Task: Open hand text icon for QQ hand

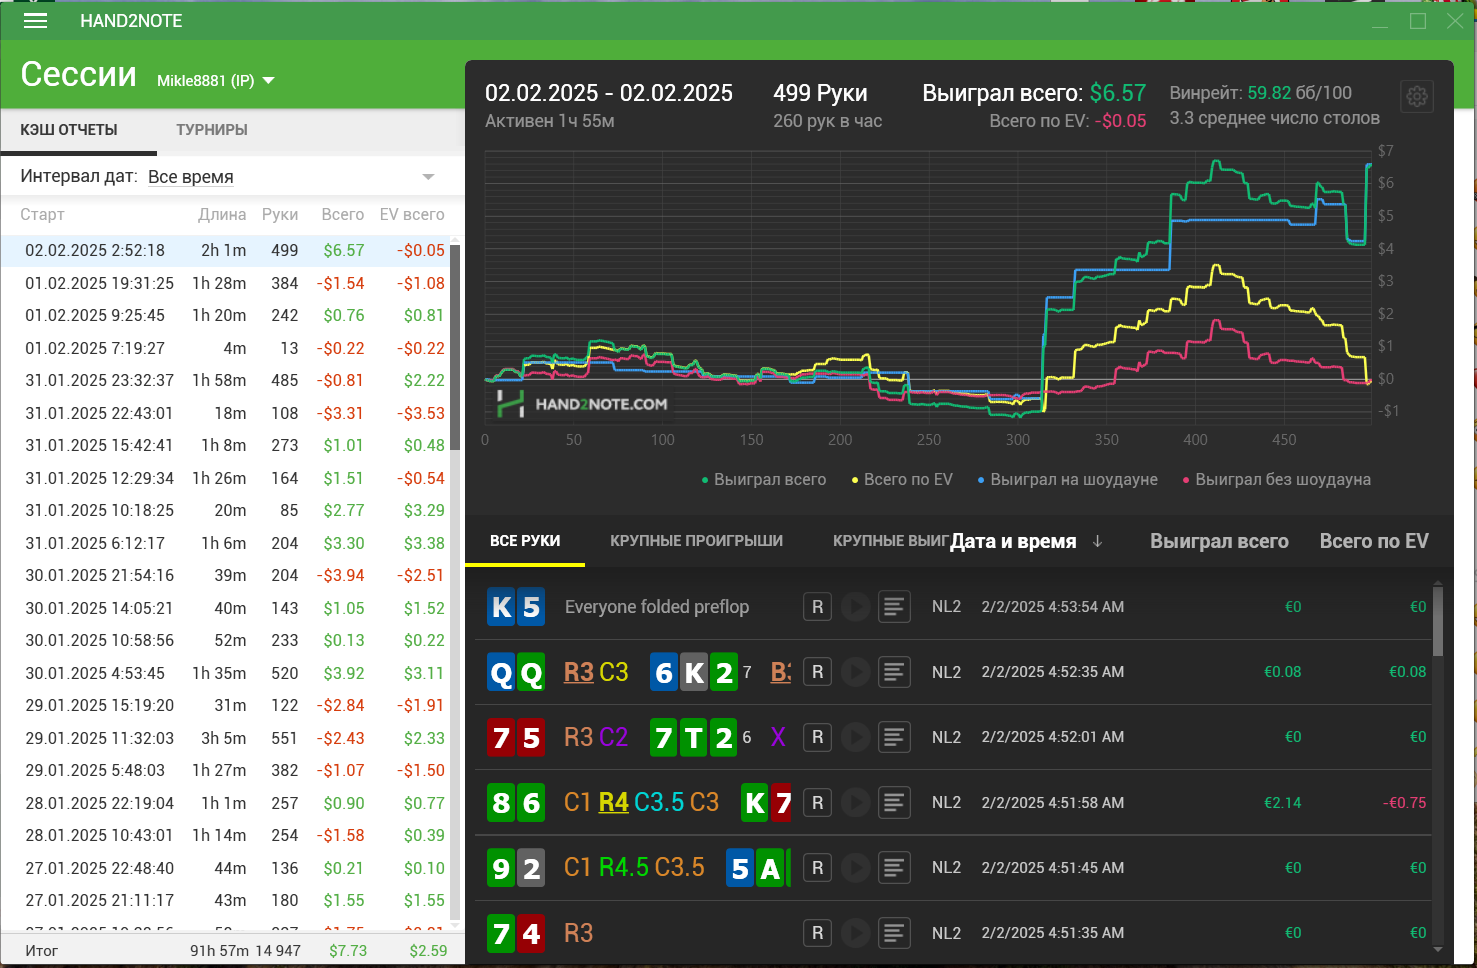Action: 894,672
